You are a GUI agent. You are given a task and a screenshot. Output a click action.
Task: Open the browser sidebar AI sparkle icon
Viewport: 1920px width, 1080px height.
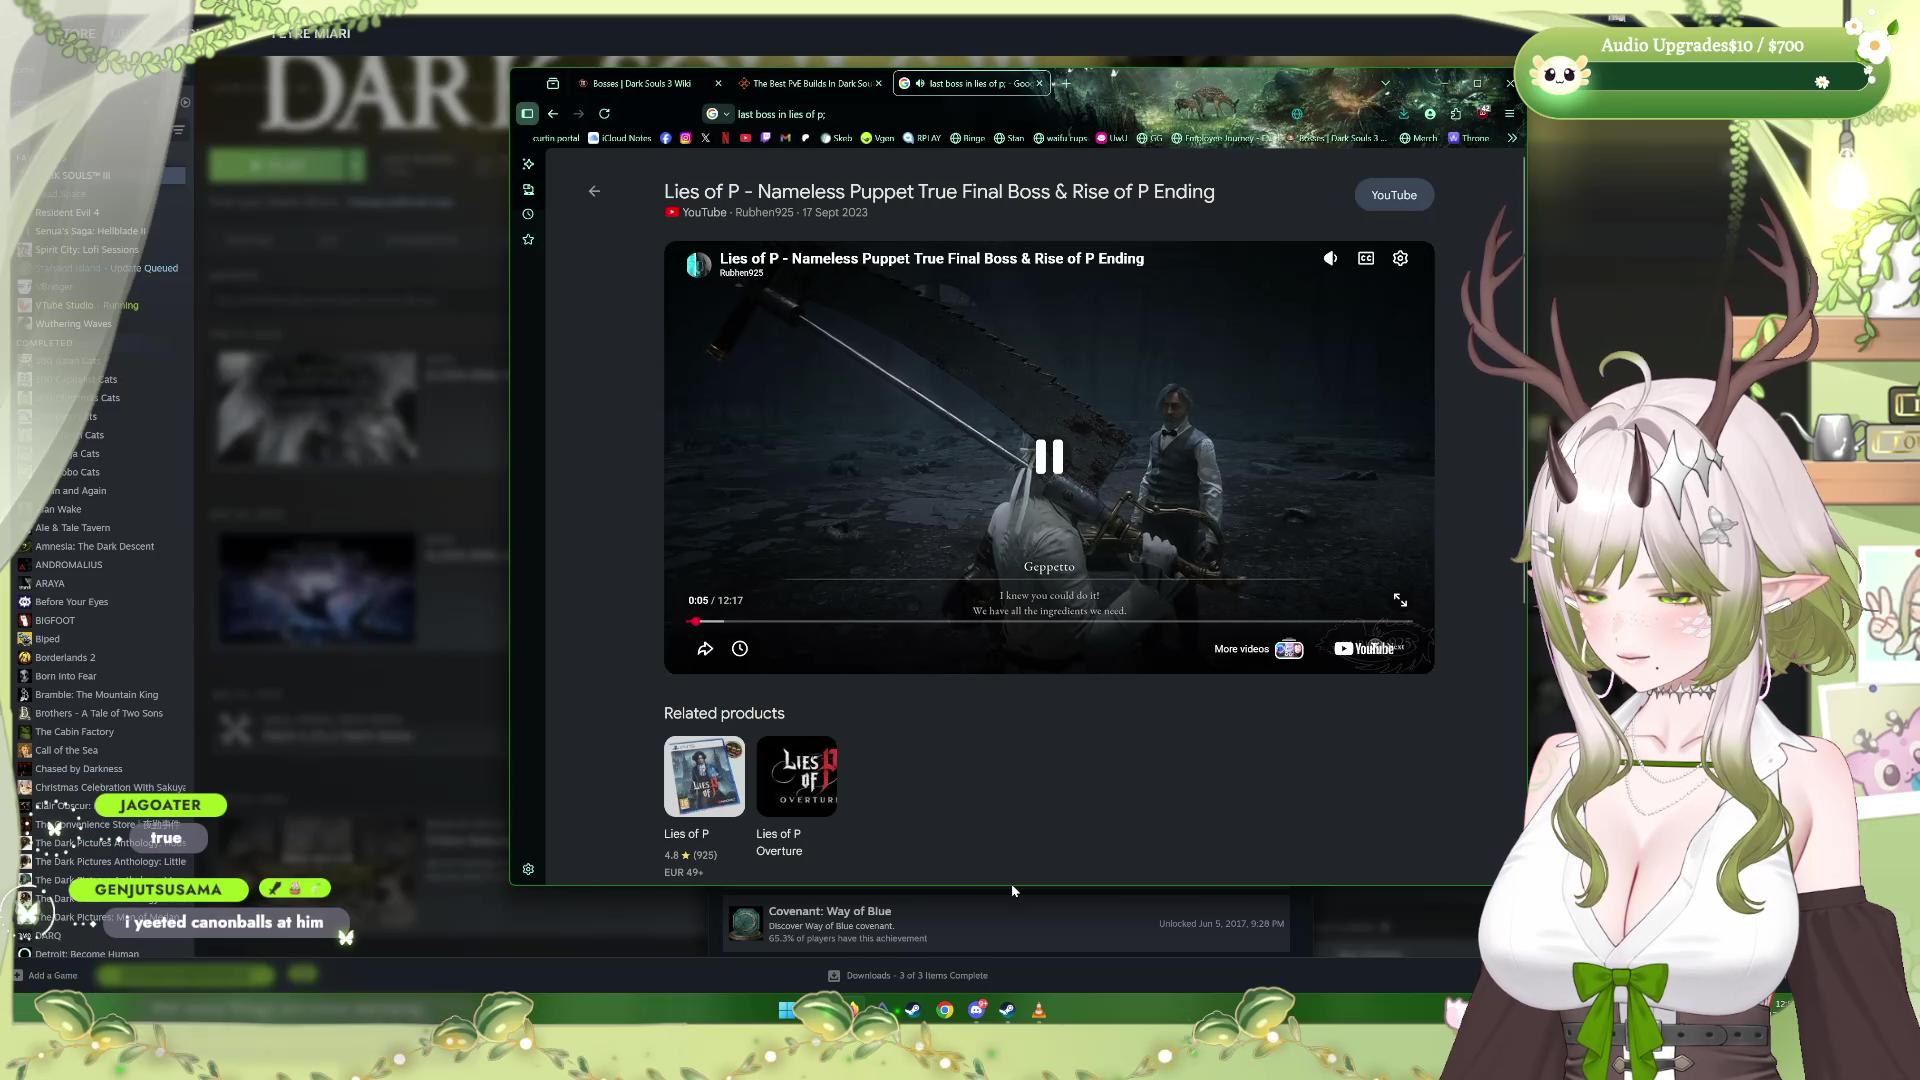click(528, 164)
